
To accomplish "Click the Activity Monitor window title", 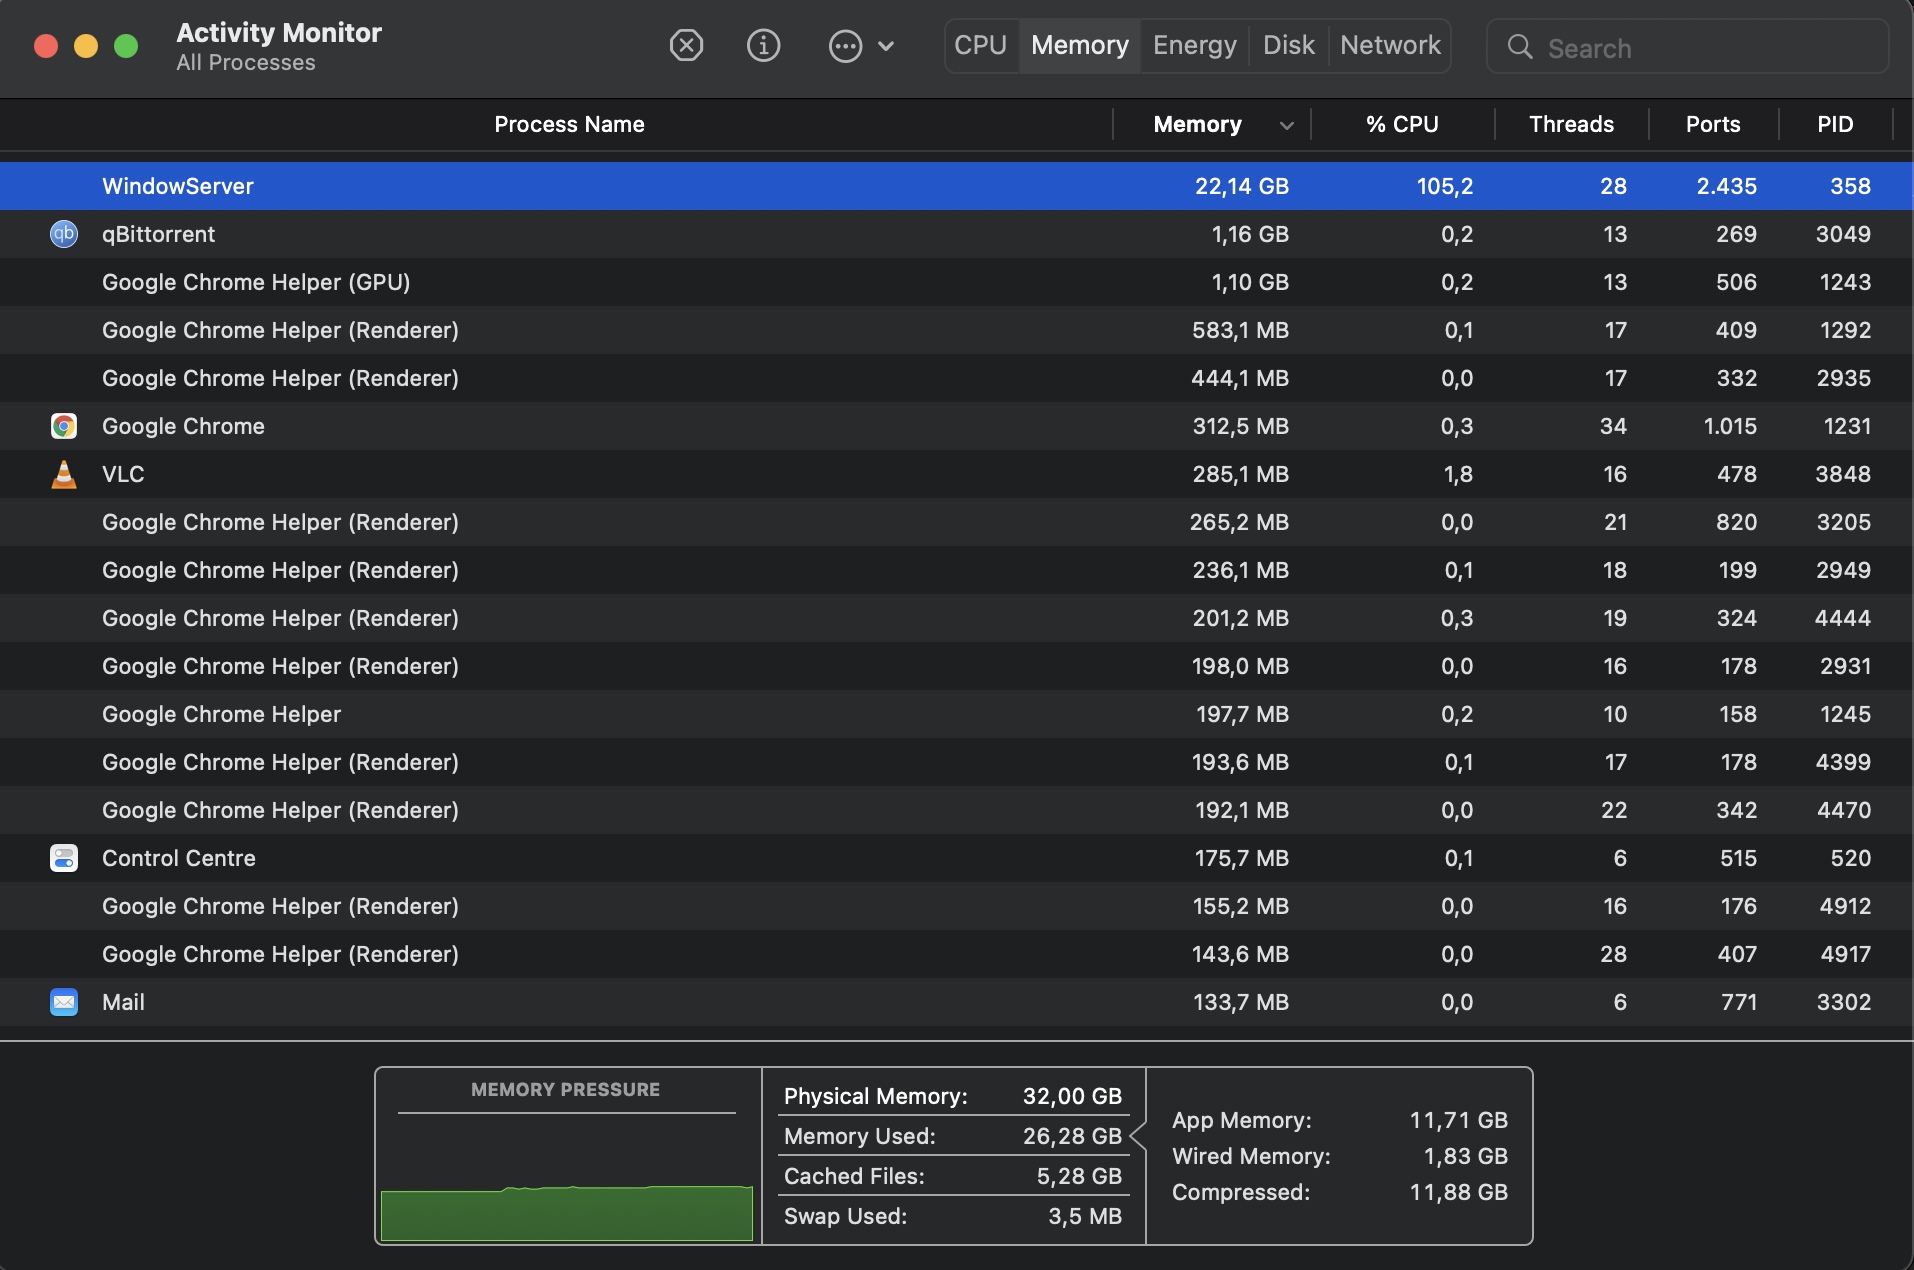I will 279,32.
